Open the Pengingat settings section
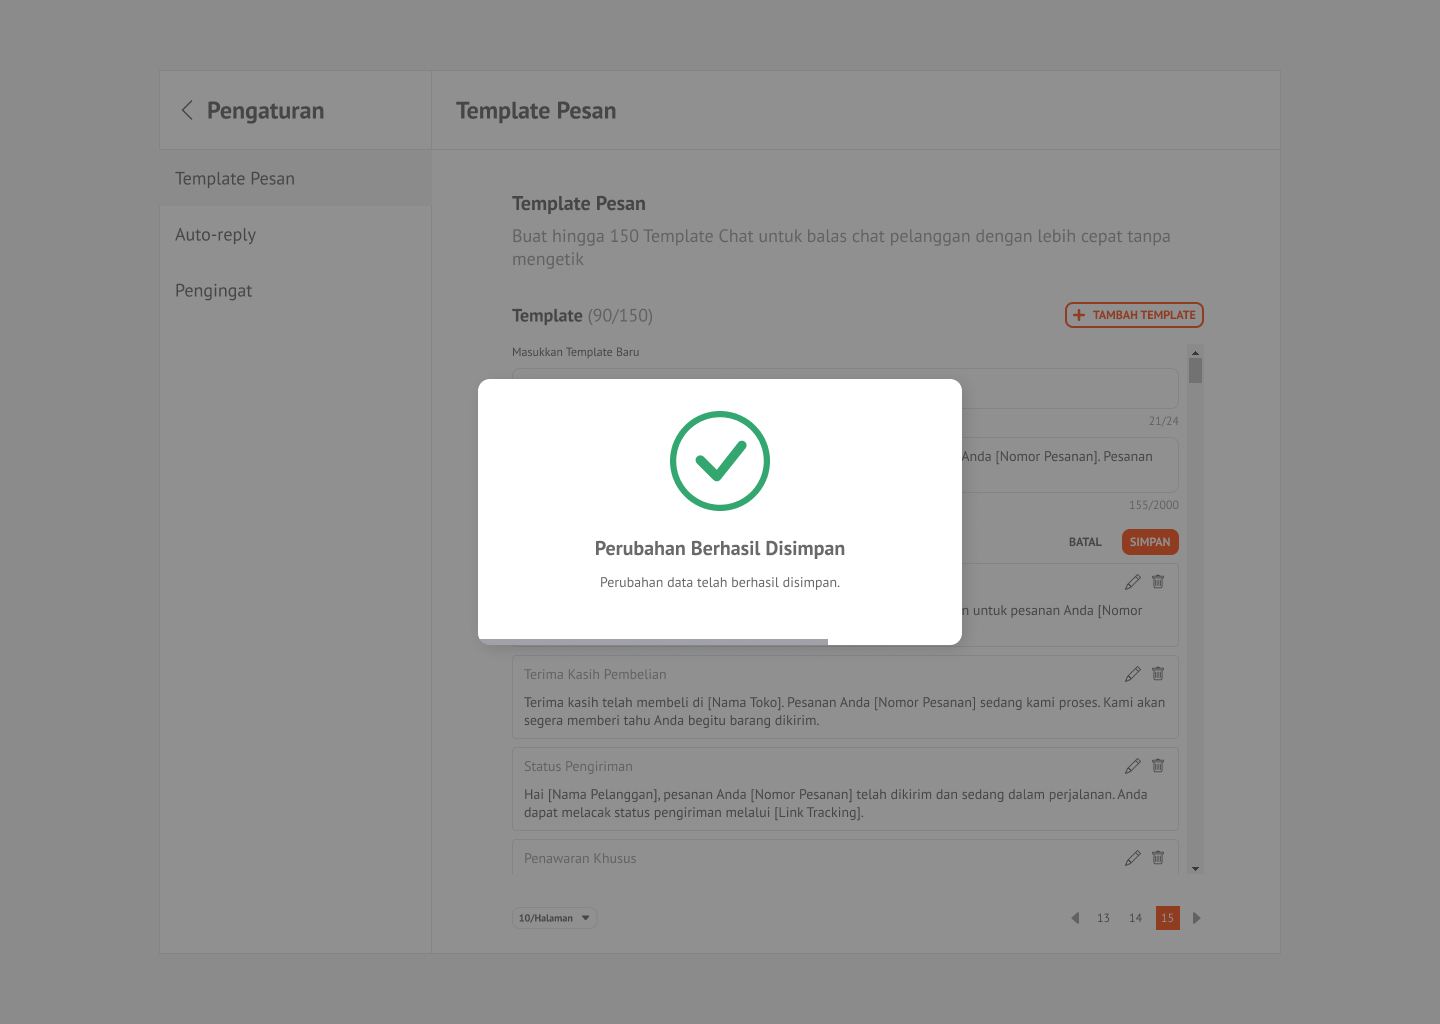The height and width of the screenshot is (1024, 1440). tap(214, 291)
